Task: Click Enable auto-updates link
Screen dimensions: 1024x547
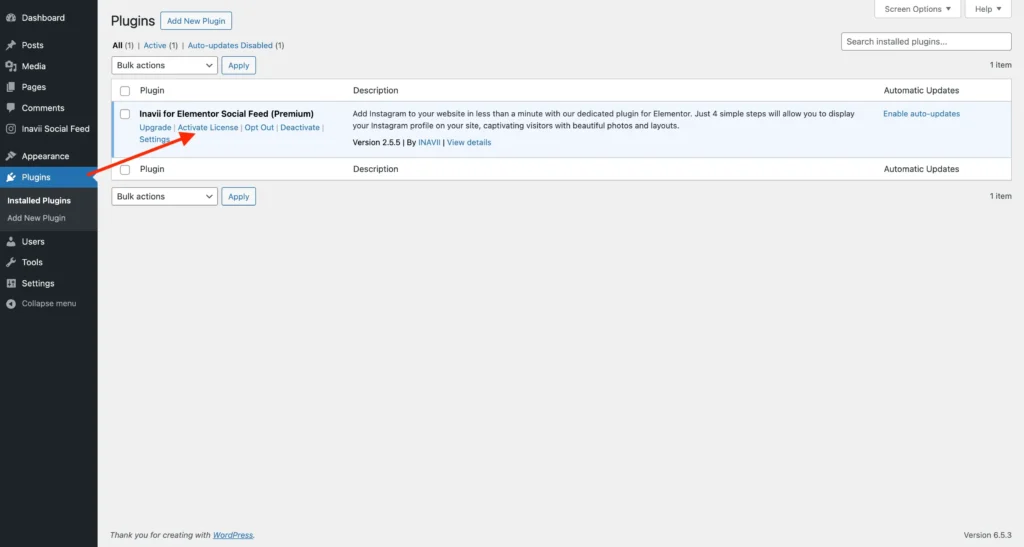Action: pyautogui.click(x=921, y=114)
